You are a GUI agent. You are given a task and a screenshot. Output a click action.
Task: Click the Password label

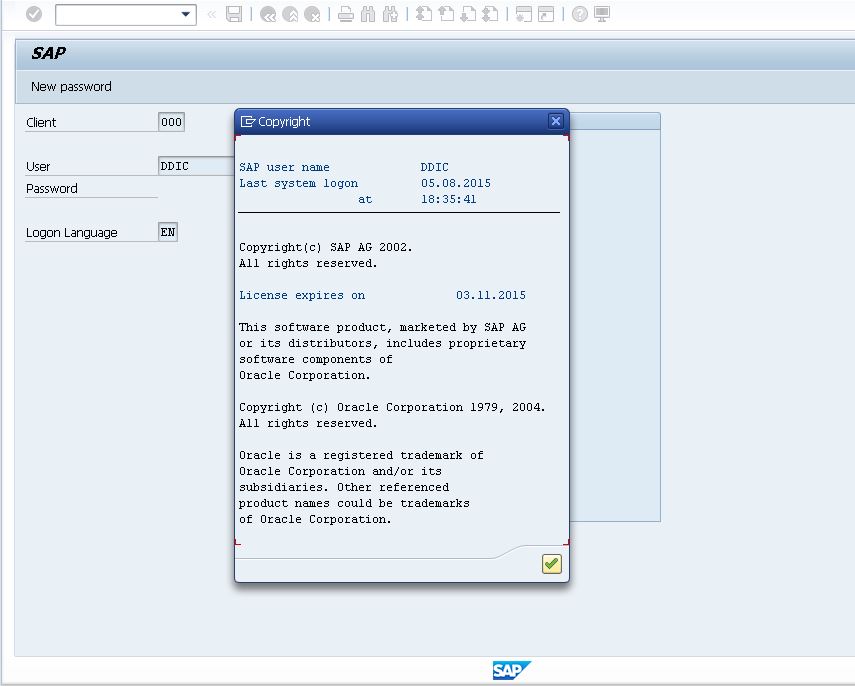[52, 189]
